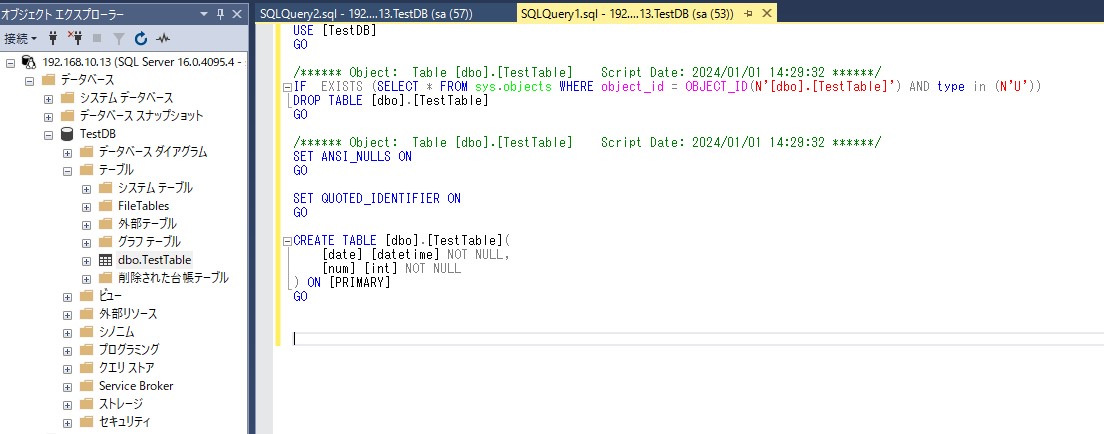
Task: Select システム データベース in the tree
Action: (x=126, y=98)
